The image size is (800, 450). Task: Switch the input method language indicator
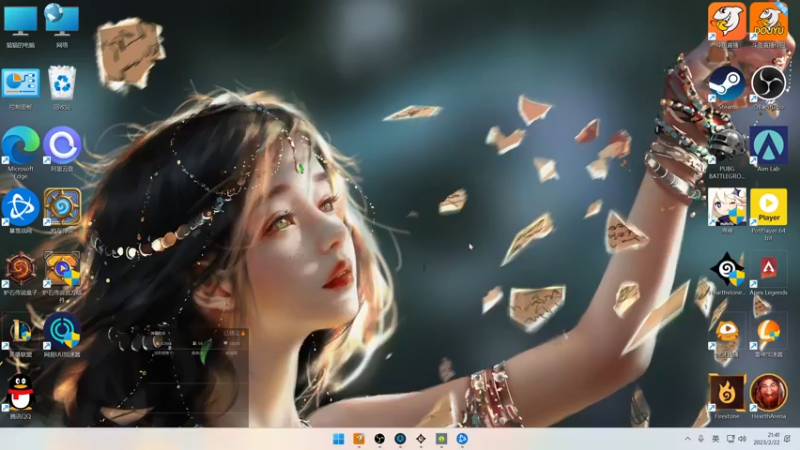click(715, 439)
